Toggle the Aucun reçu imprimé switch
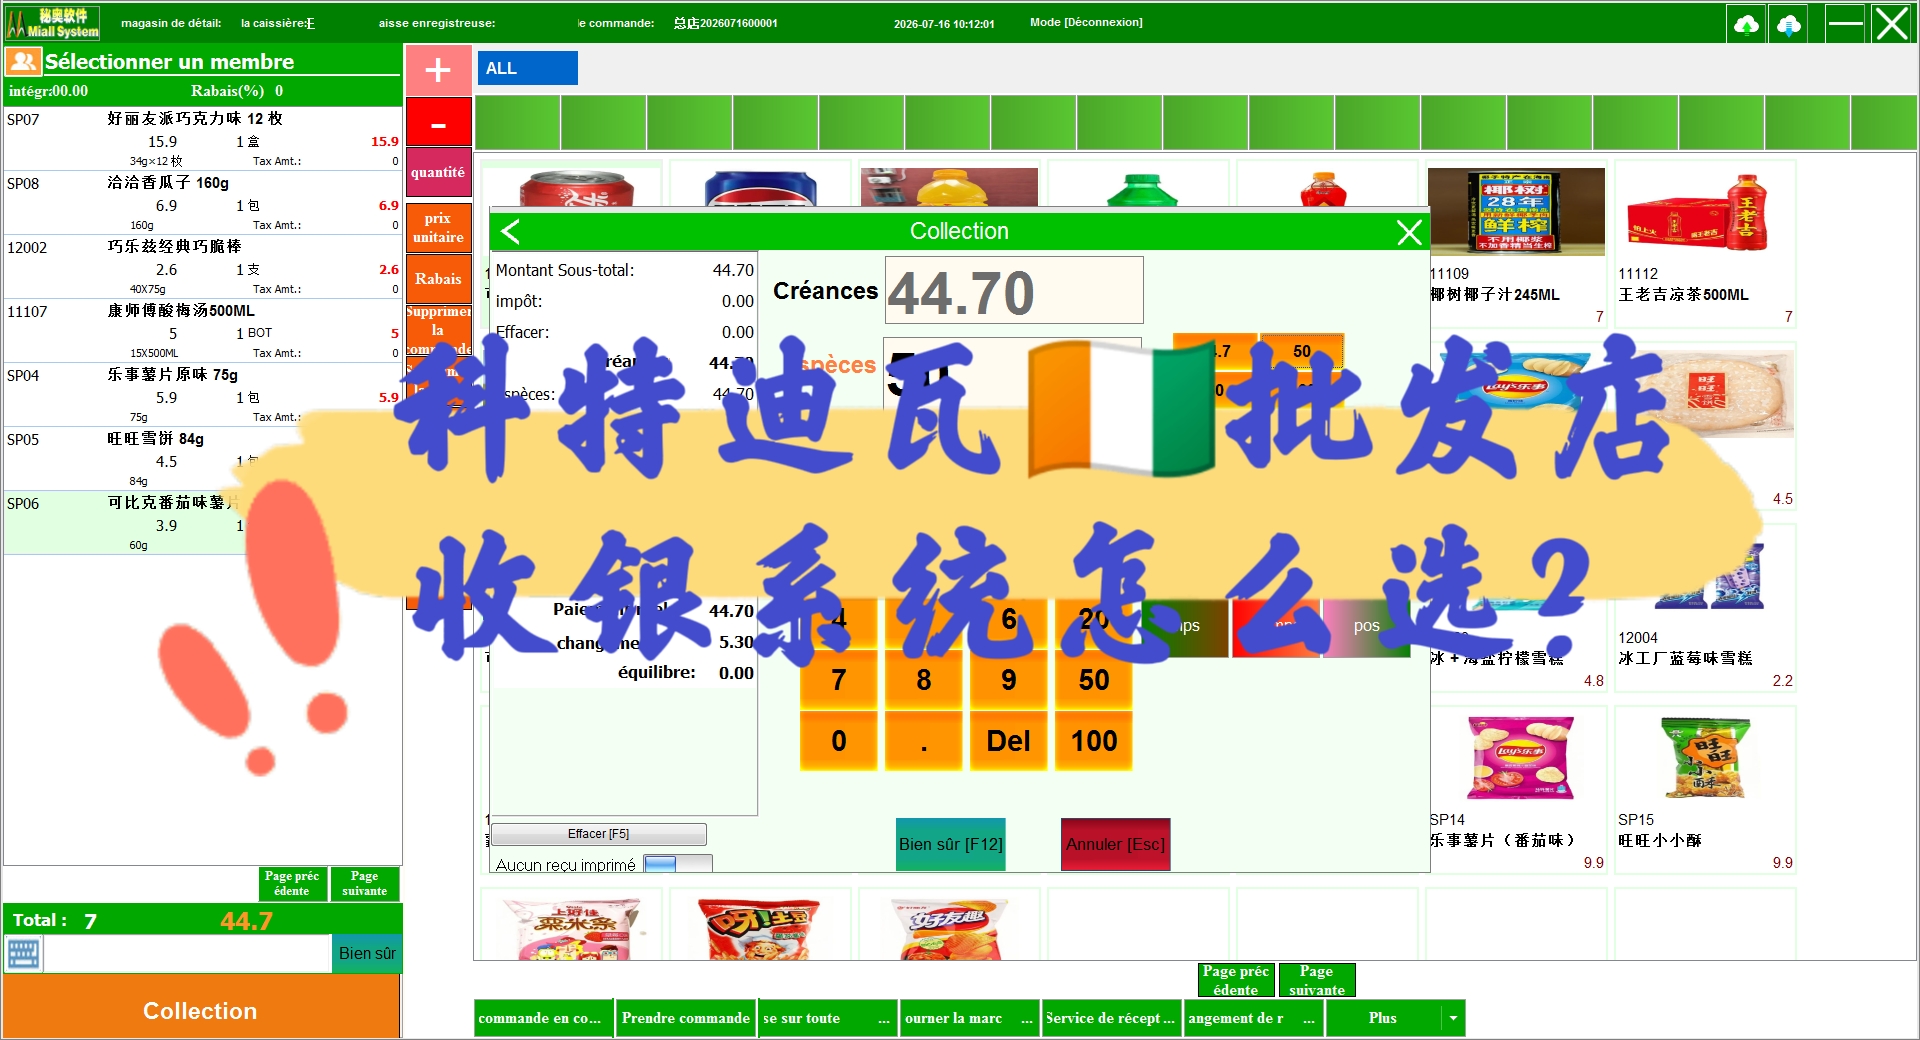This screenshot has width=1920, height=1040. pos(677,864)
